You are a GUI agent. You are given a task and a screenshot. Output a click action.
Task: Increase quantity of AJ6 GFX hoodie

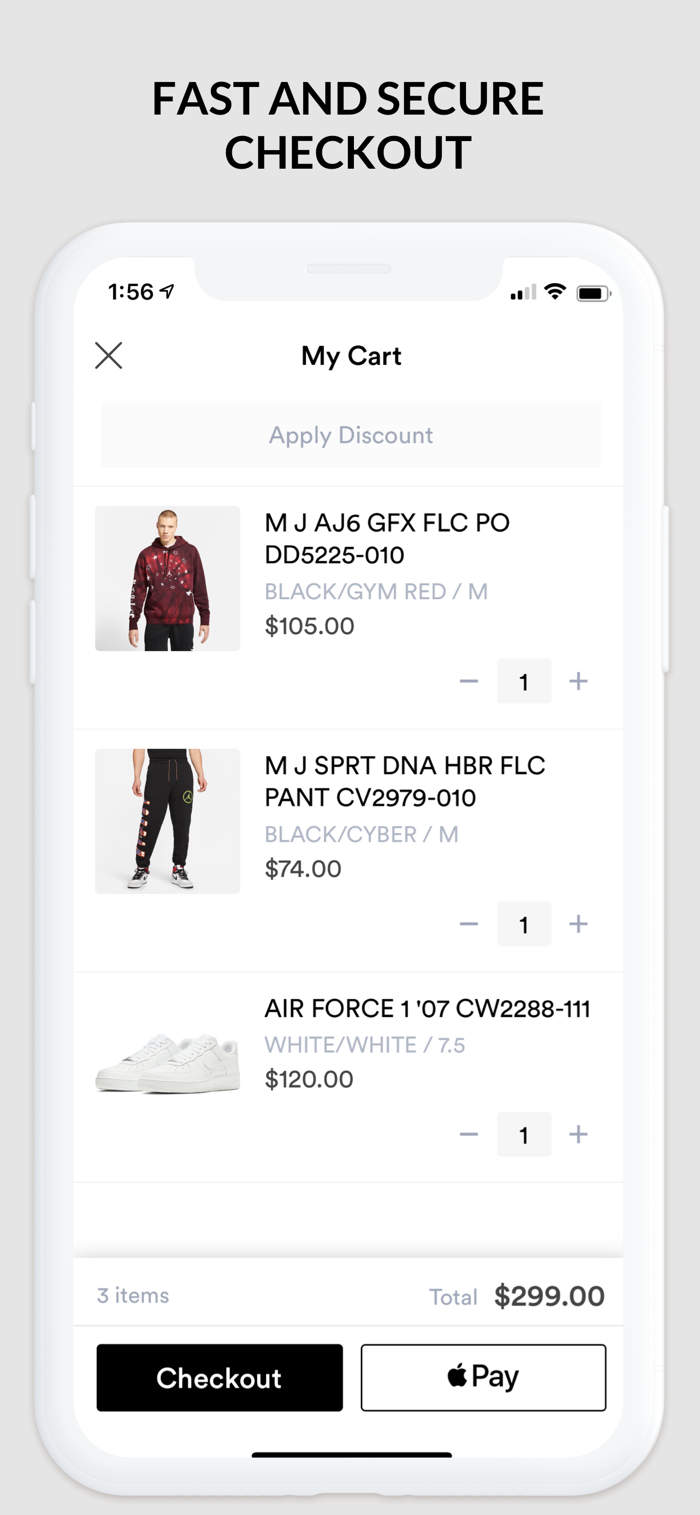click(x=578, y=681)
